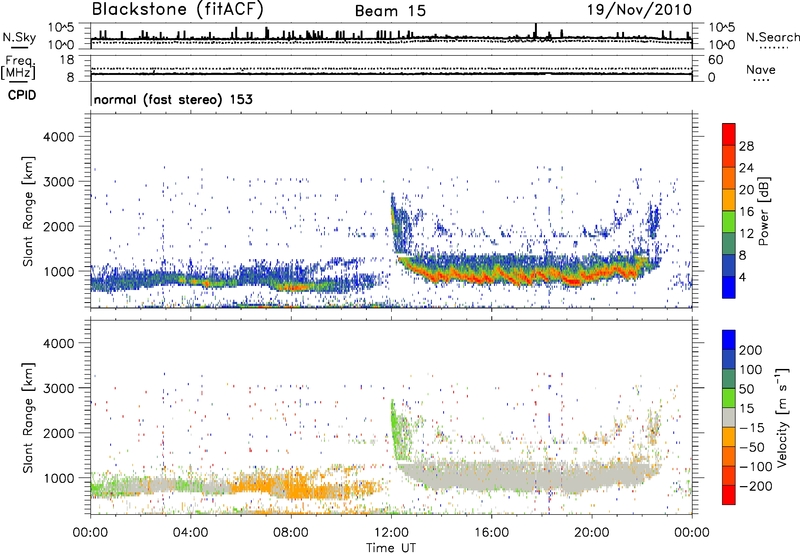Click the 'Slant Range [km]' label of the power panel
The width and height of the screenshot is (800, 554).
pos(28,211)
